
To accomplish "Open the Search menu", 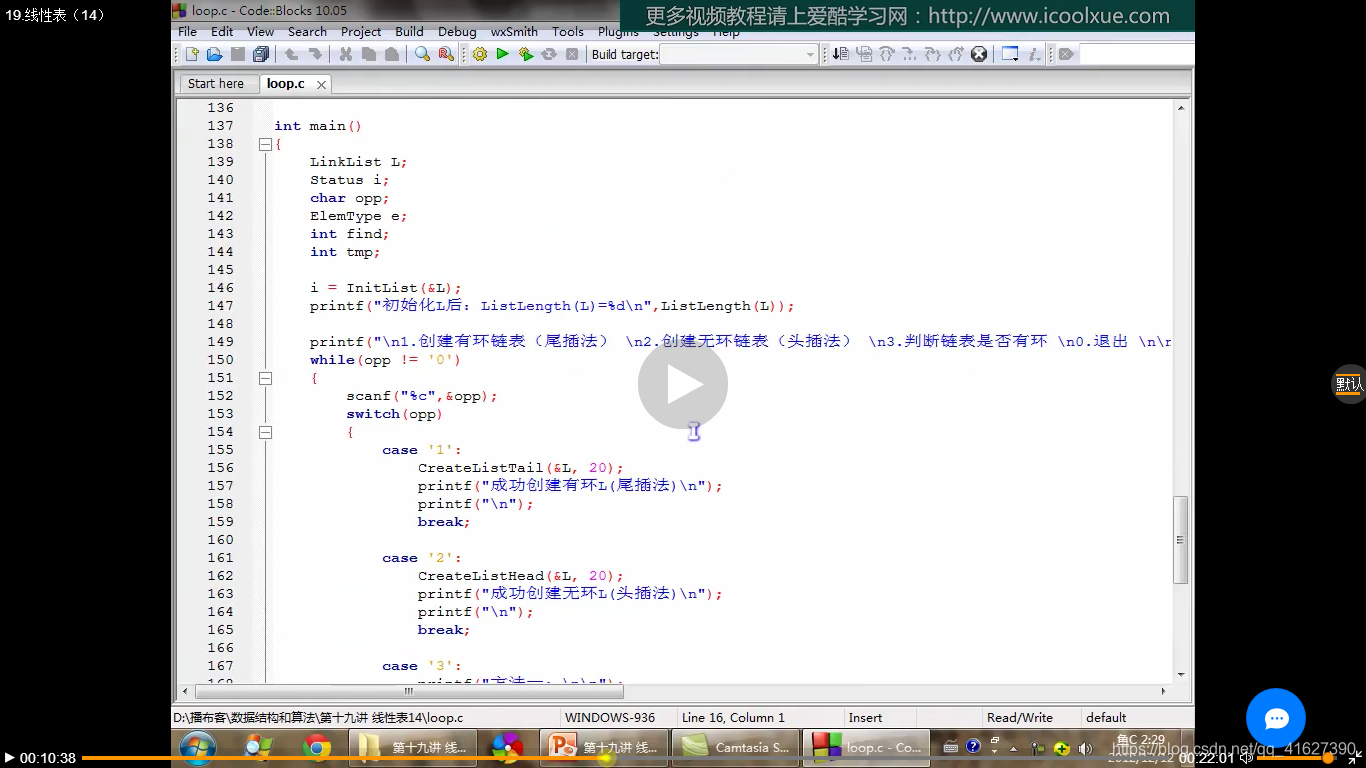I will pyautogui.click(x=307, y=32).
